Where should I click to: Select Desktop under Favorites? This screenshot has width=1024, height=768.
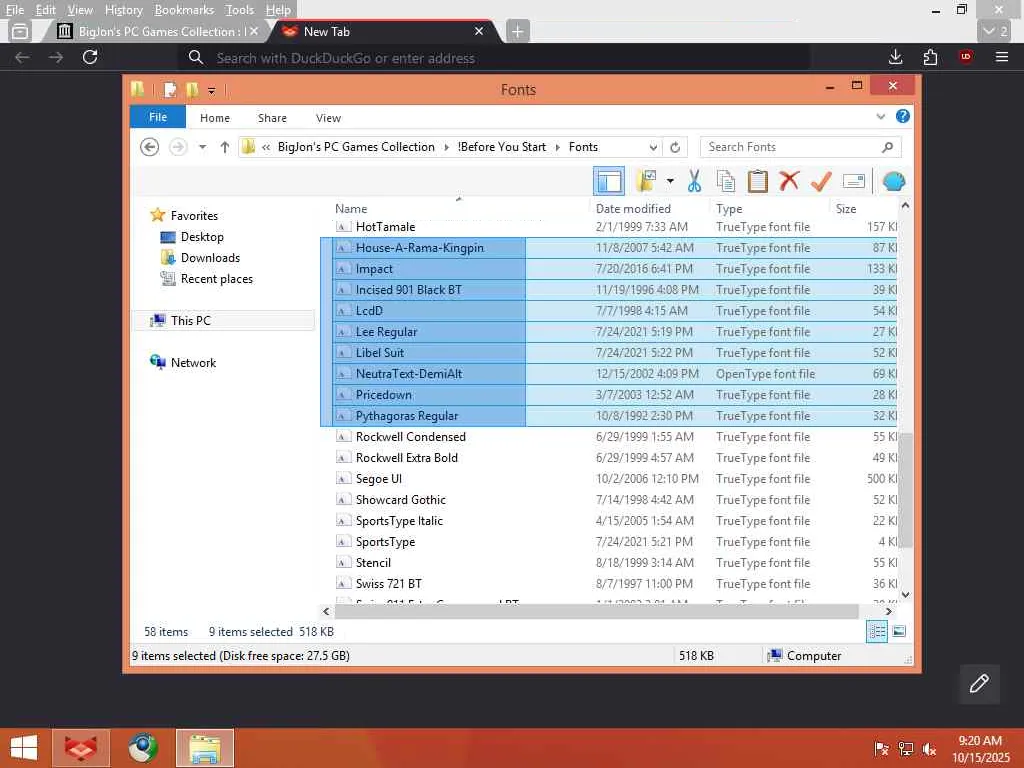tap(202, 236)
